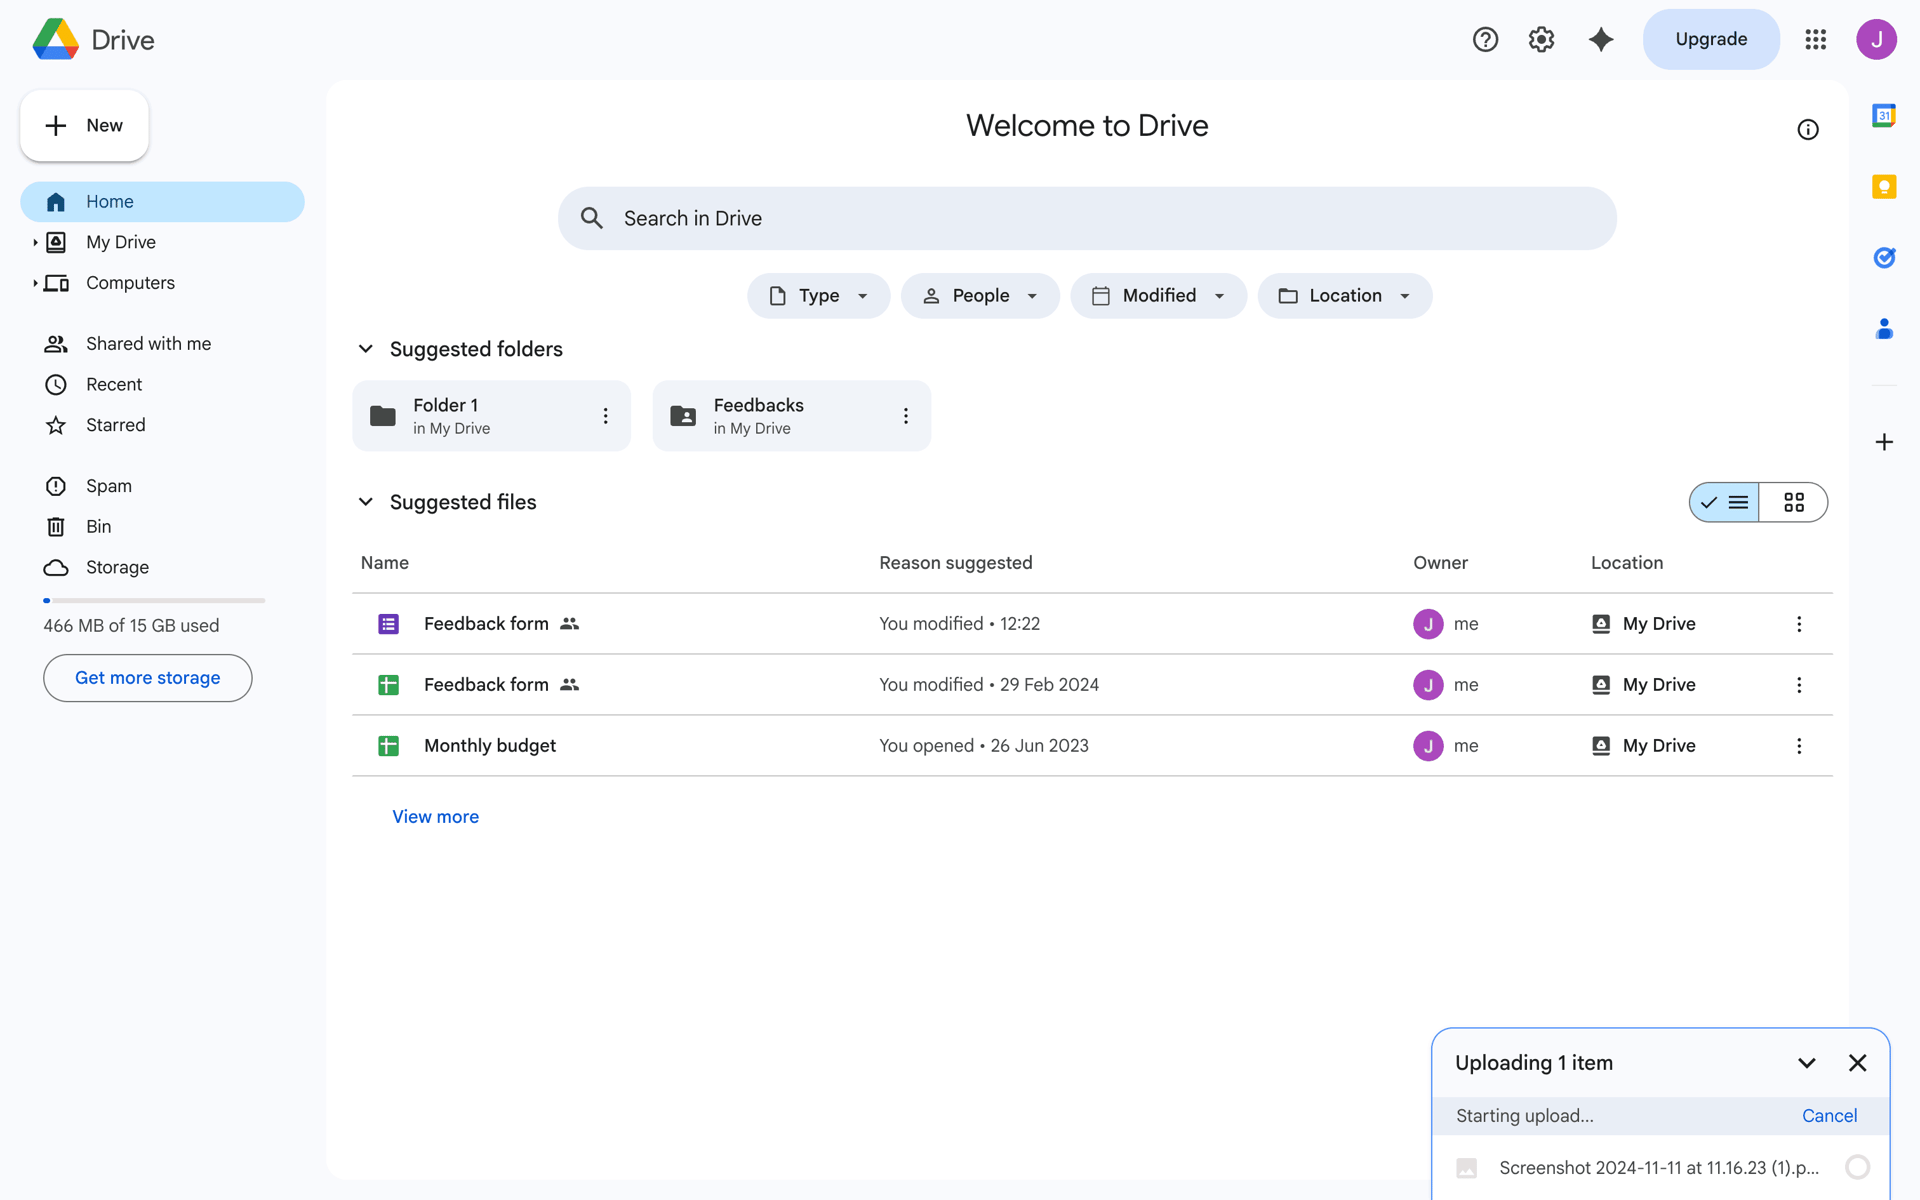Go to Home in sidebar
The width and height of the screenshot is (1920, 1200).
pos(162,202)
